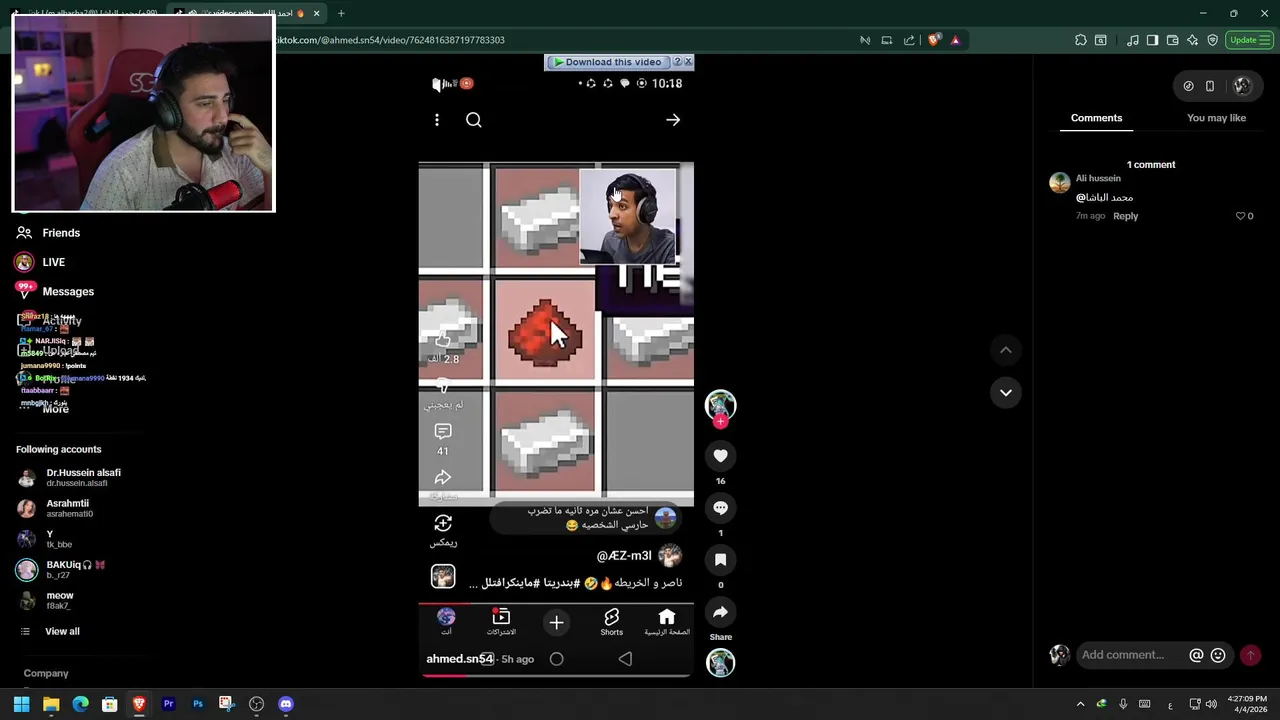Bookmark the video to favorites

(x=720, y=560)
